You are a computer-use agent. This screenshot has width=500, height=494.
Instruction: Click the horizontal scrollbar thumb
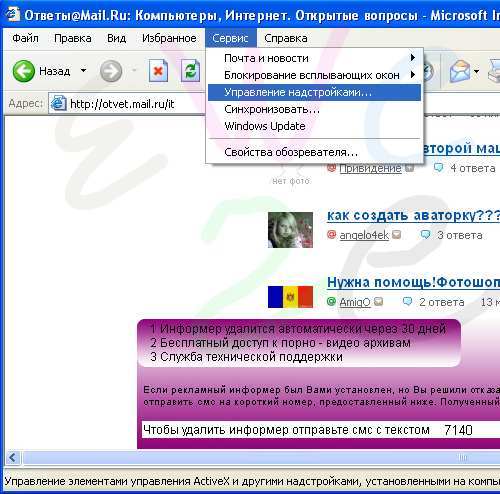pos(262,457)
